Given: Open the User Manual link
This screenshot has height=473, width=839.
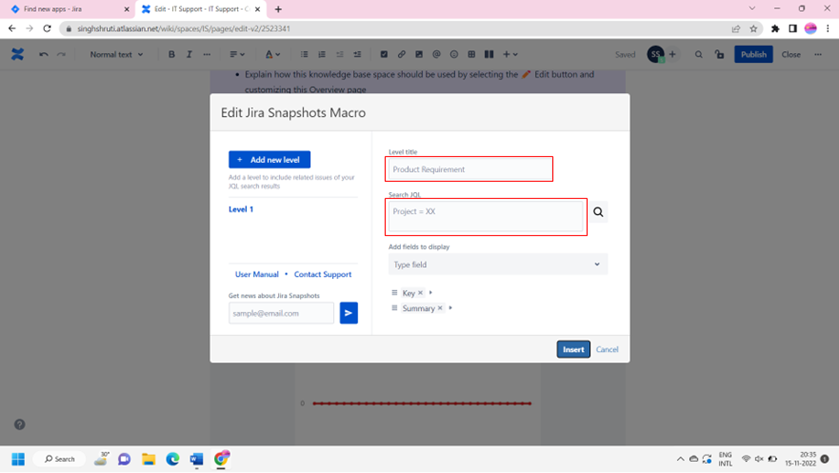Looking at the screenshot, I should point(257,274).
